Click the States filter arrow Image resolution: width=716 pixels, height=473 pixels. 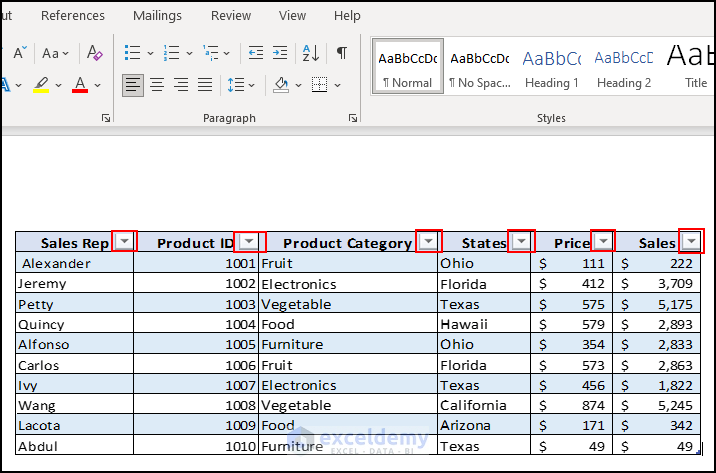click(521, 241)
